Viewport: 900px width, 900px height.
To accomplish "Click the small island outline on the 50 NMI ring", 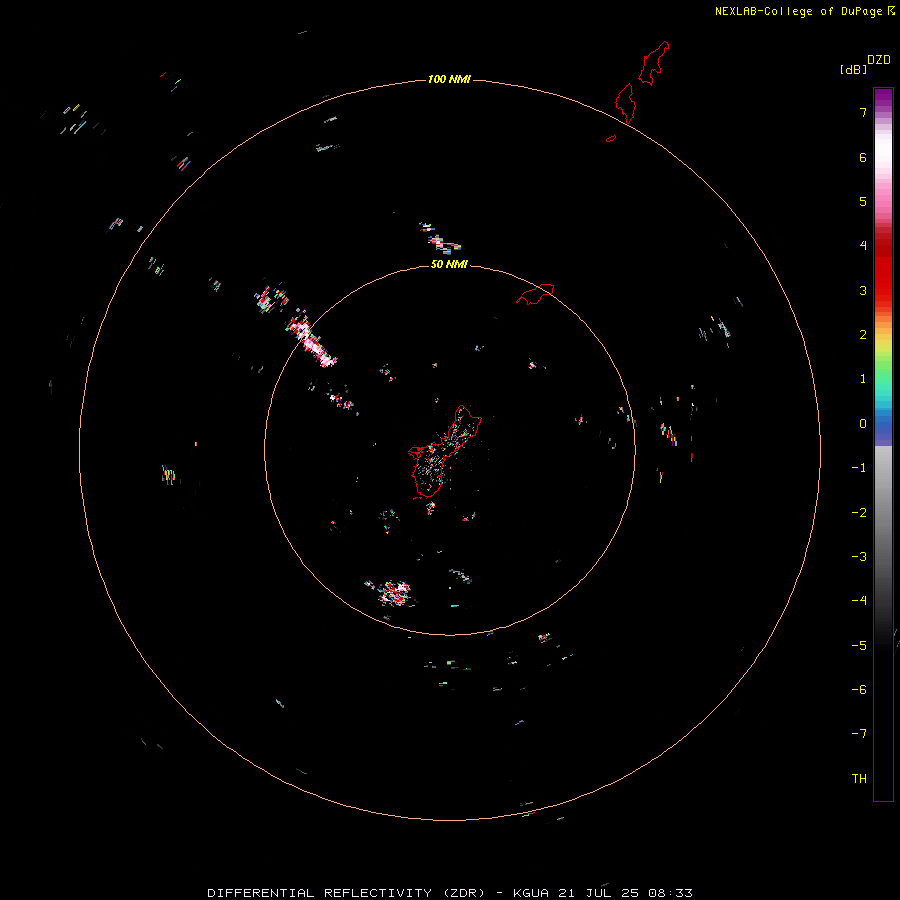I will tap(535, 294).
